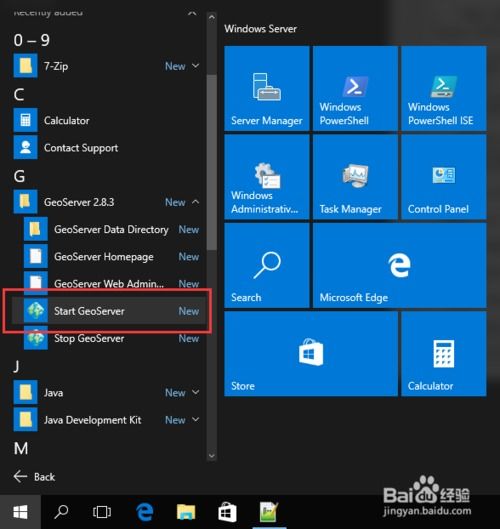
Task: Click the letter M section header
Action: coord(21,448)
